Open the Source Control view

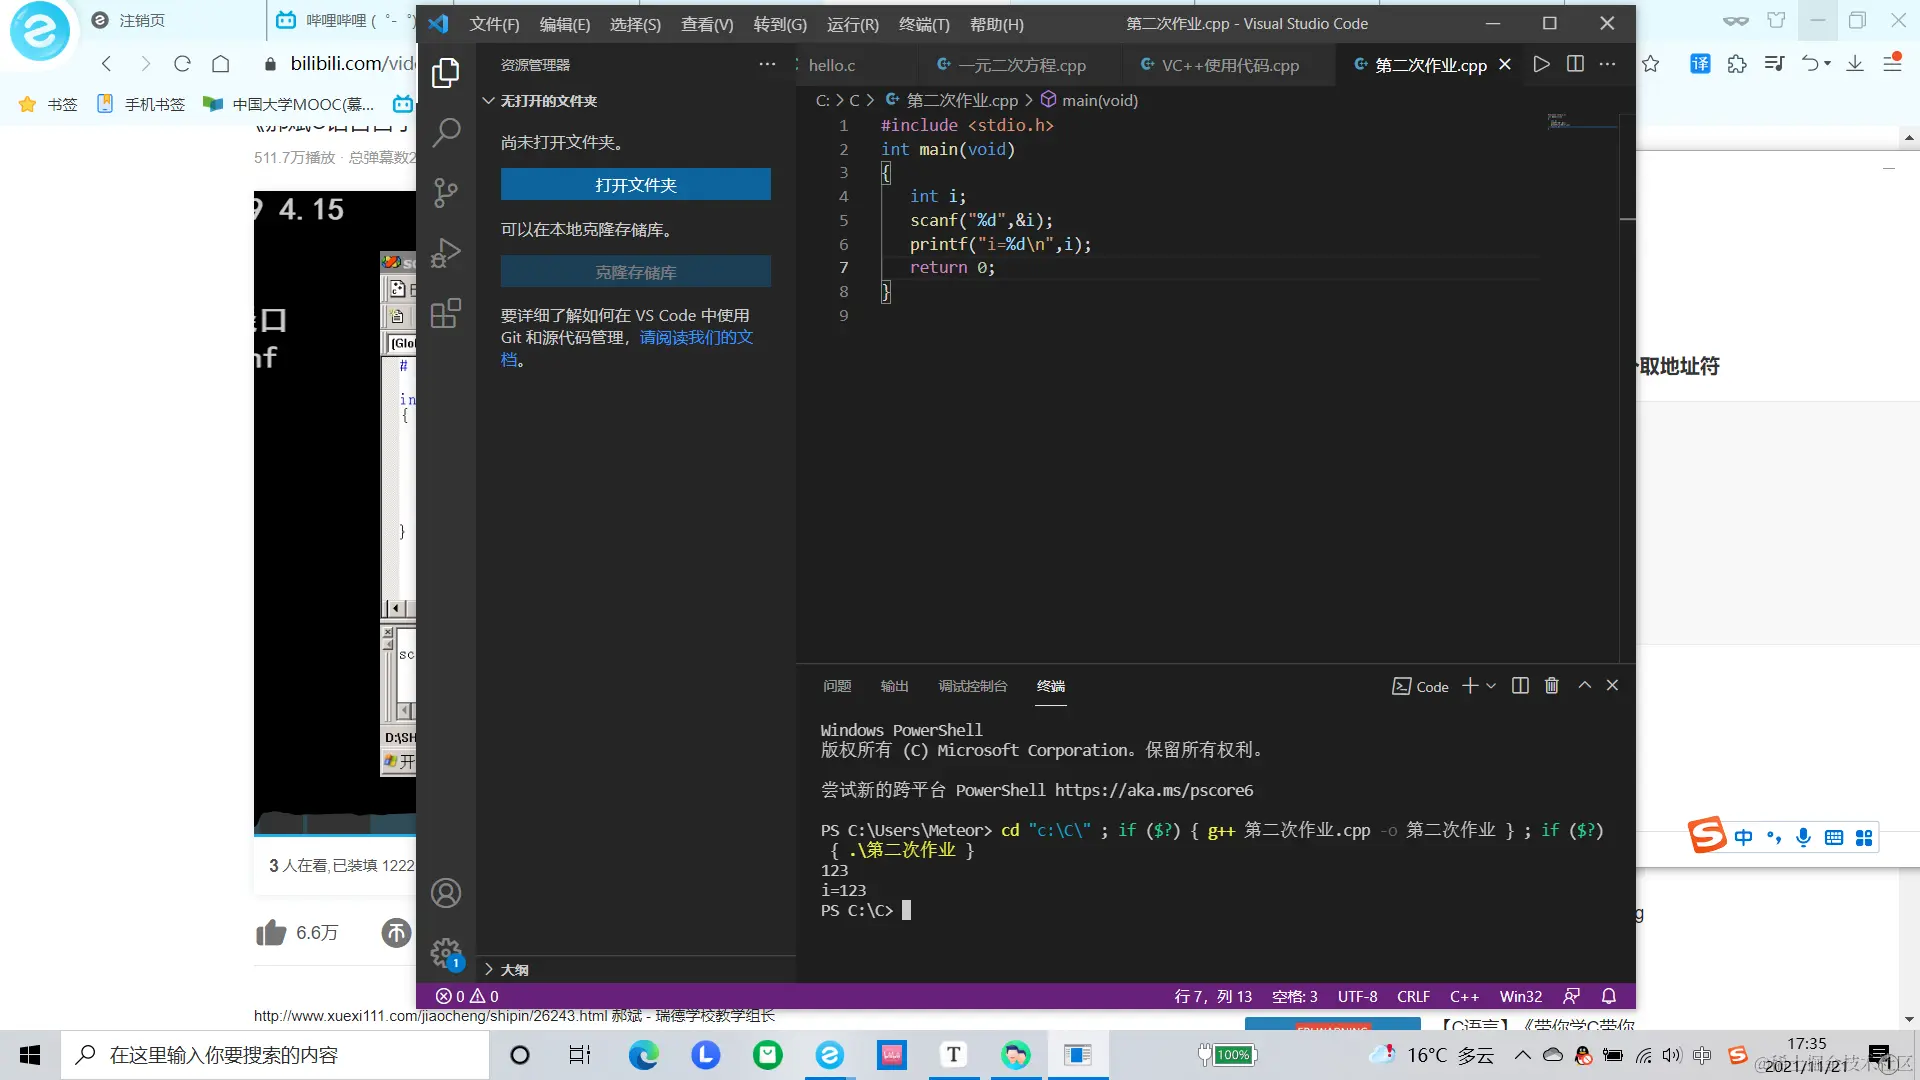[446, 192]
